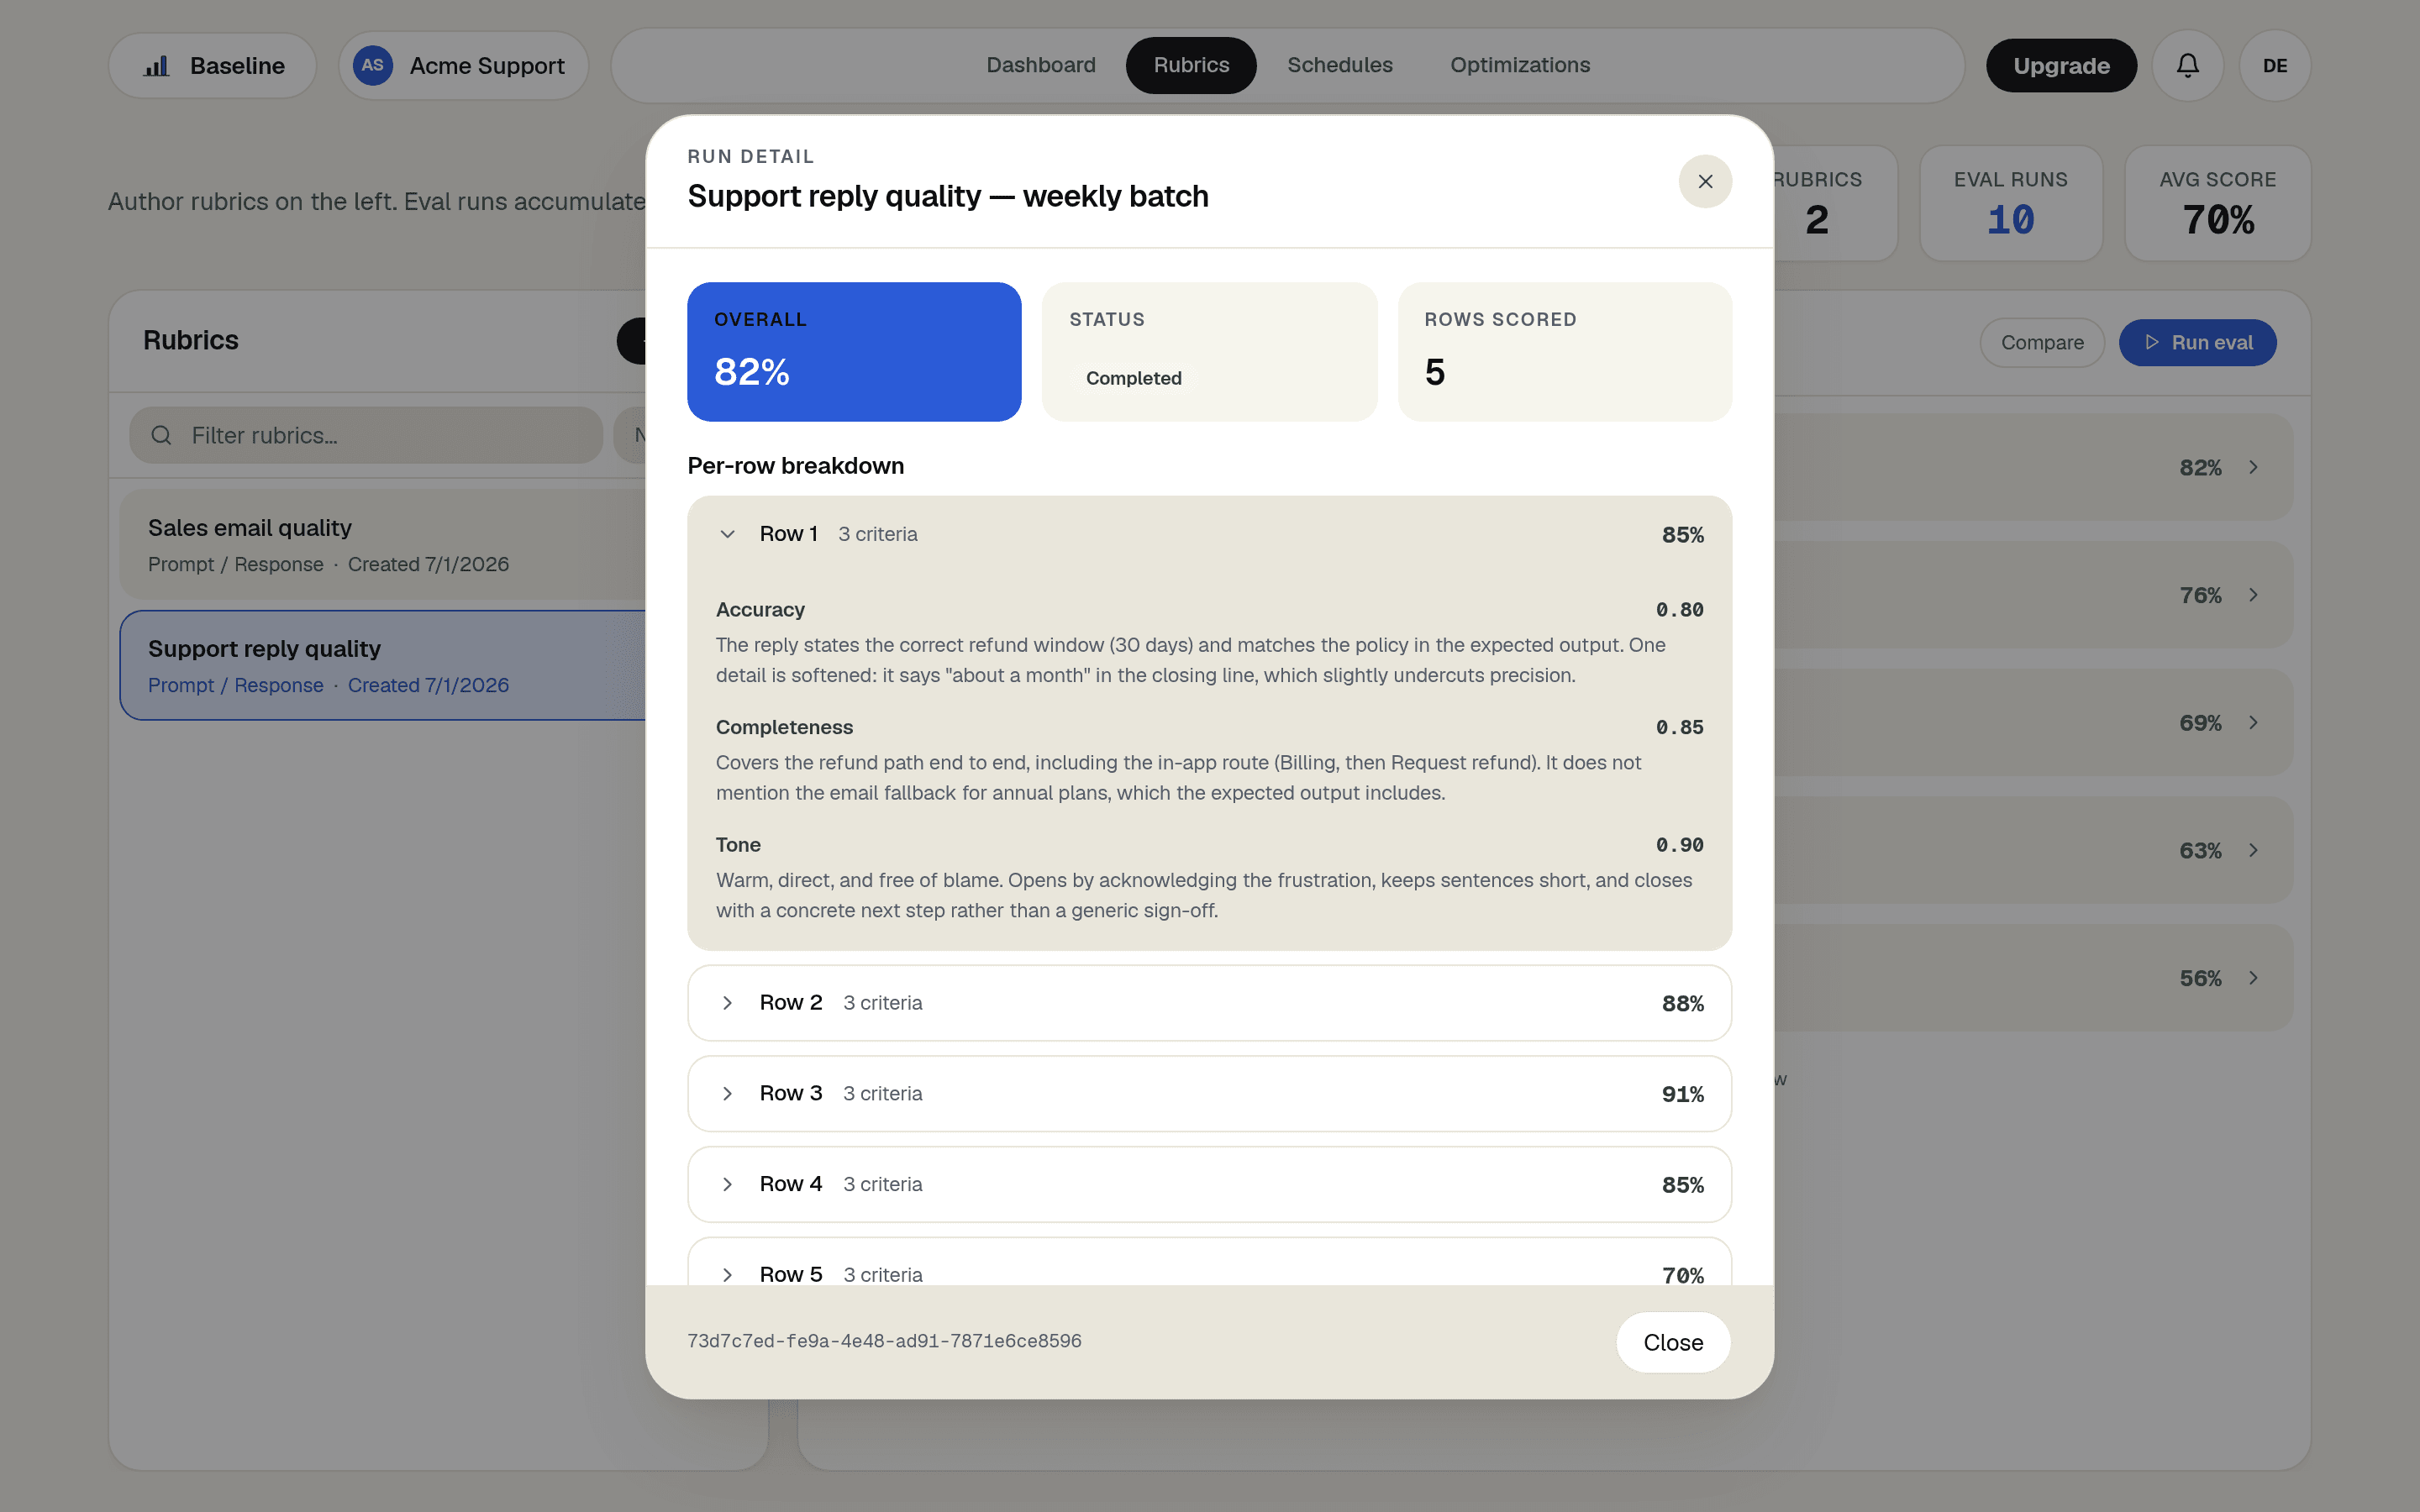Click the Compare button
The image size is (2420, 1512).
pos(2042,343)
